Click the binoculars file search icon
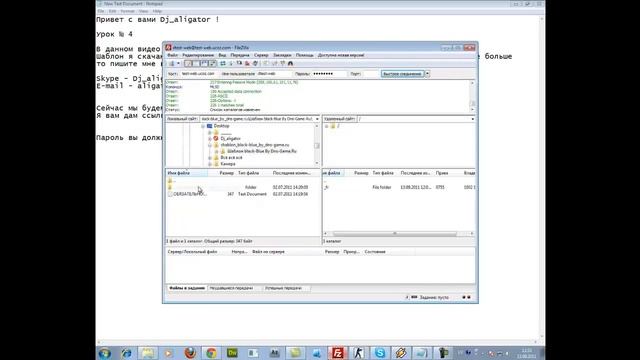Image resolution: width=640 pixels, height=360 pixels. pos(291,63)
